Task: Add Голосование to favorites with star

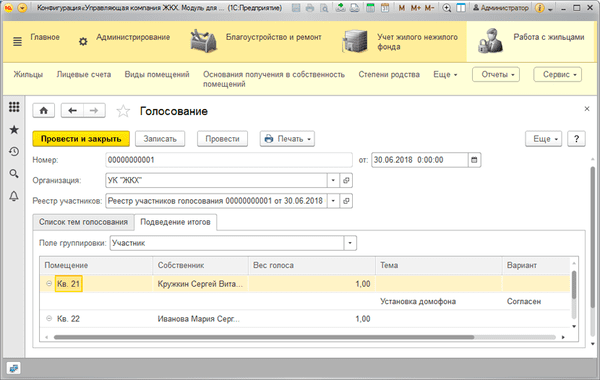Action: pos(123,111)
